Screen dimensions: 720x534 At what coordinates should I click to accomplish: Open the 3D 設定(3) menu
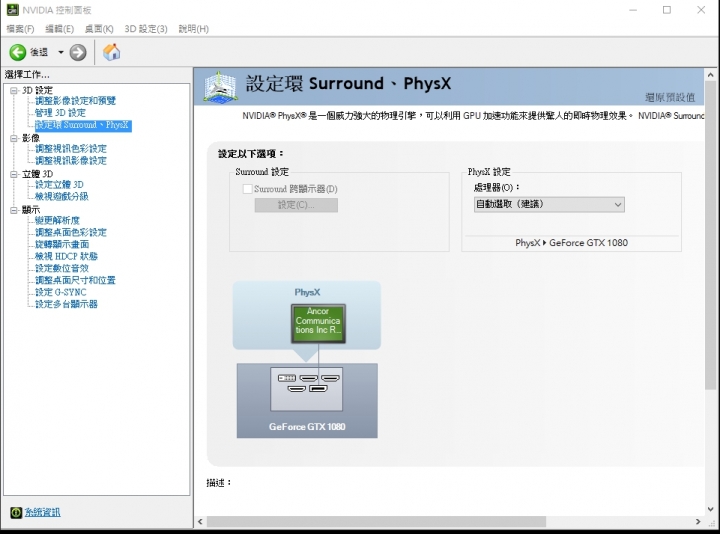[146, 29]
